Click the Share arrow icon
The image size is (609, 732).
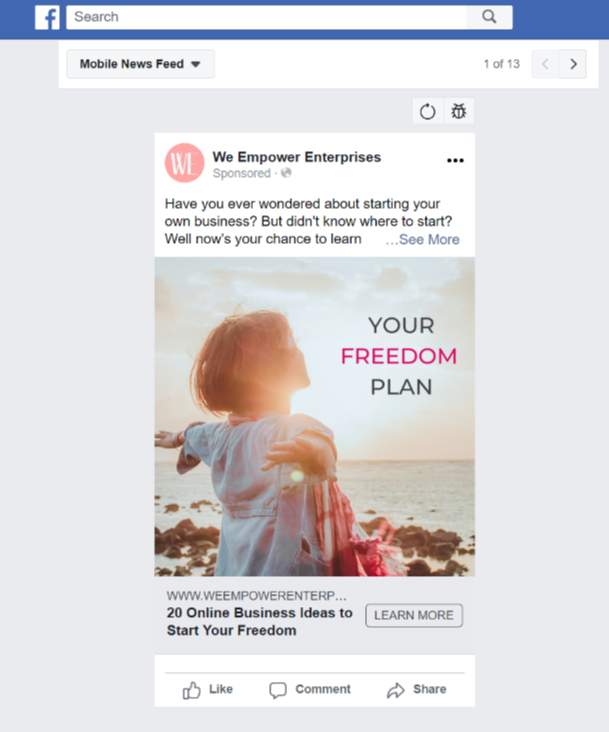[396, 690]
